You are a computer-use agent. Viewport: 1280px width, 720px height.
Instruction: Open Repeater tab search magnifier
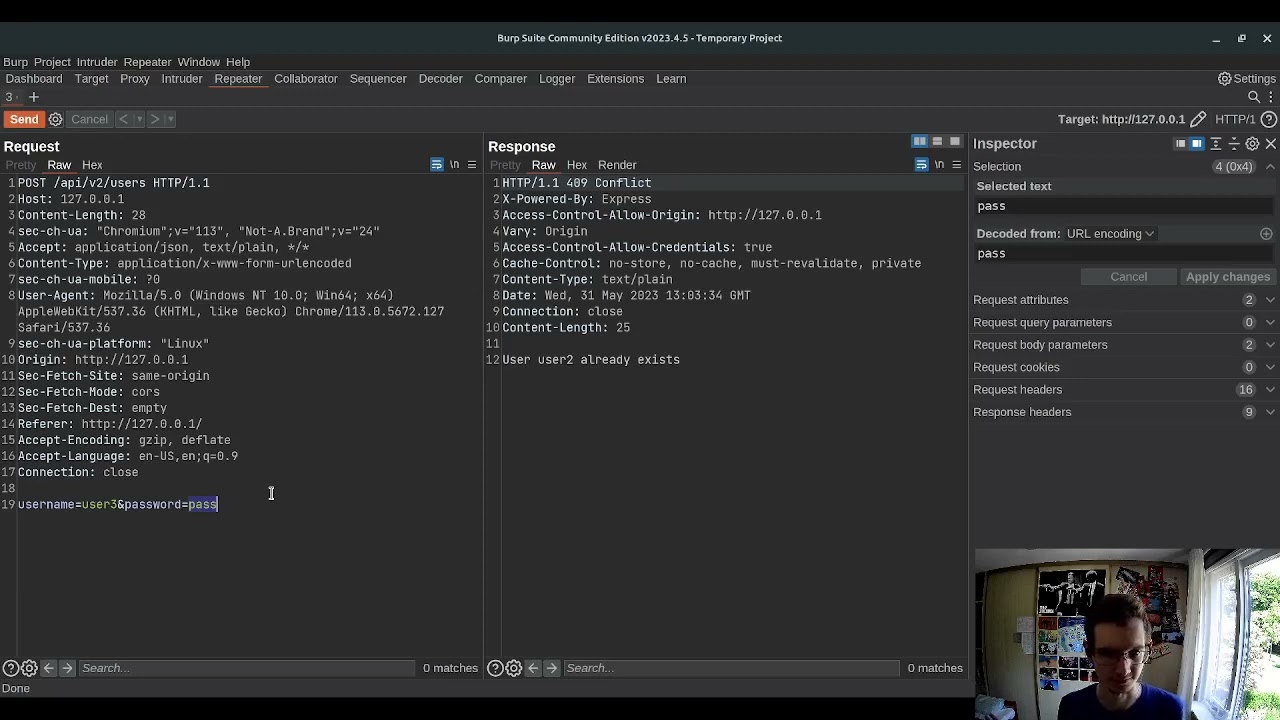point(1254,98)
